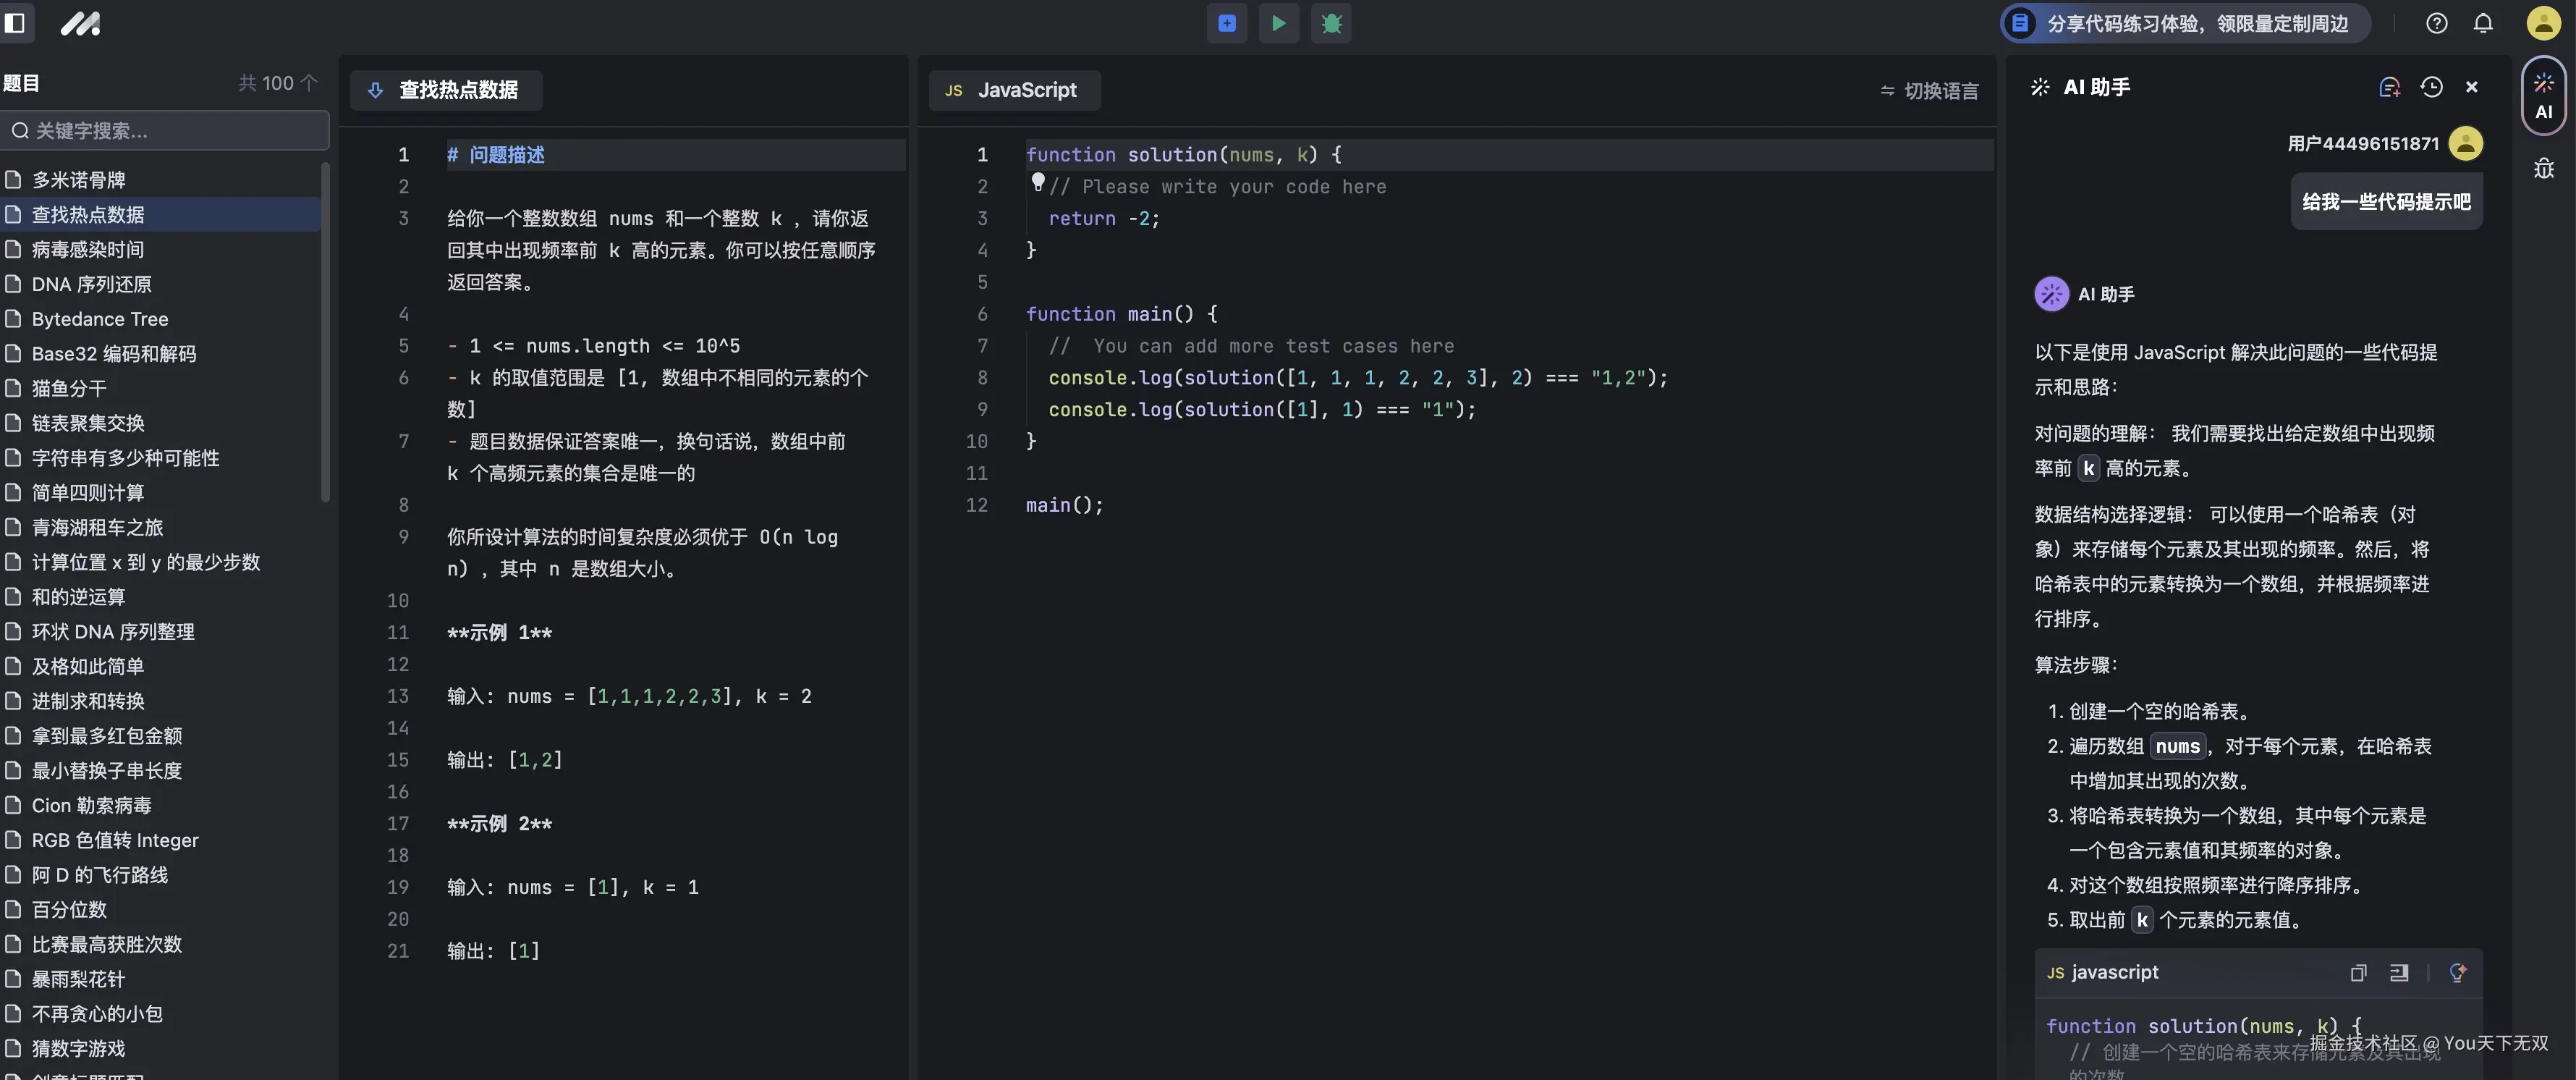
Task: Select the 查找热点数据 problem tab
Action: coord(446,90)
